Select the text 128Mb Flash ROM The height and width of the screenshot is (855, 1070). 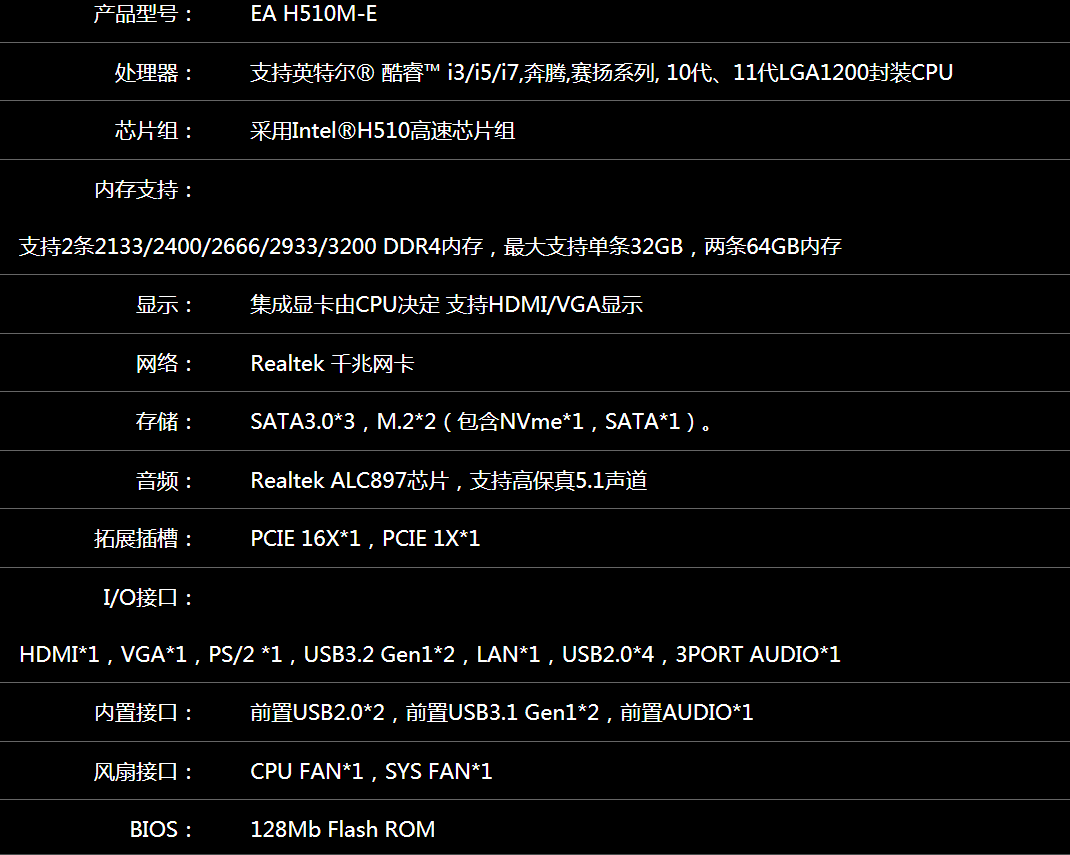point(343,829)
